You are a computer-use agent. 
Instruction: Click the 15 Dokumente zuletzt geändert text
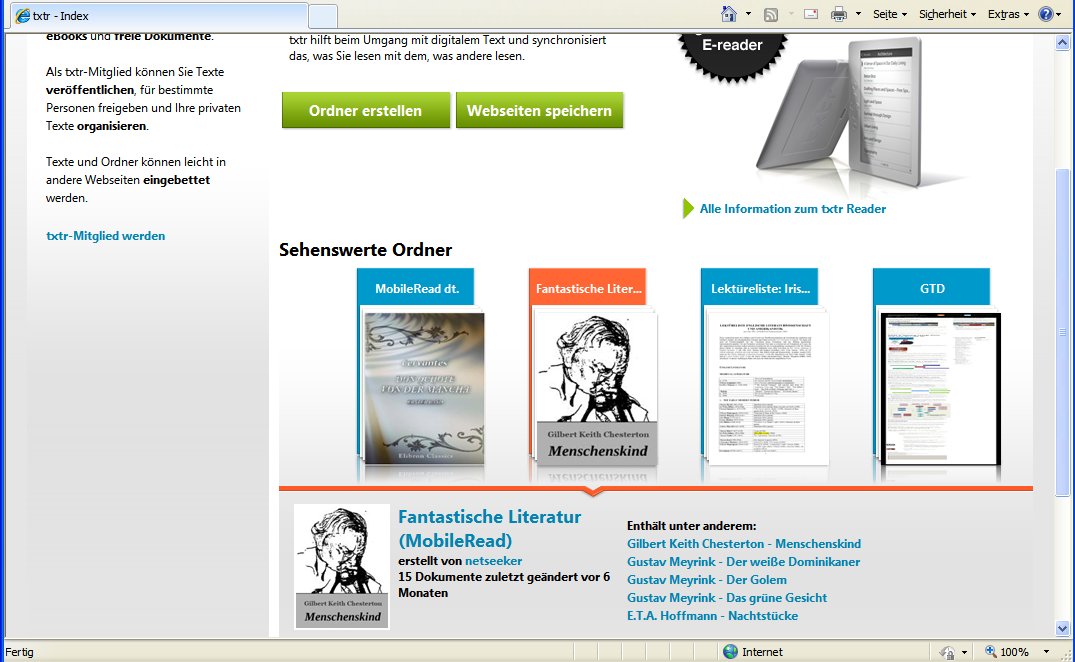[x=504, y=585]
